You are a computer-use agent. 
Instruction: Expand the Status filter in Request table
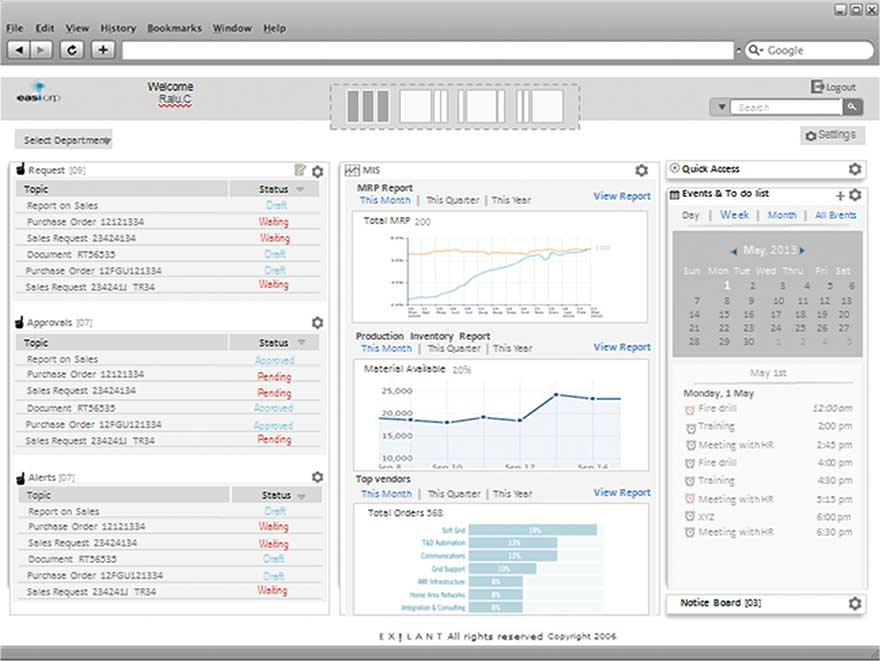tap(300, 189)
